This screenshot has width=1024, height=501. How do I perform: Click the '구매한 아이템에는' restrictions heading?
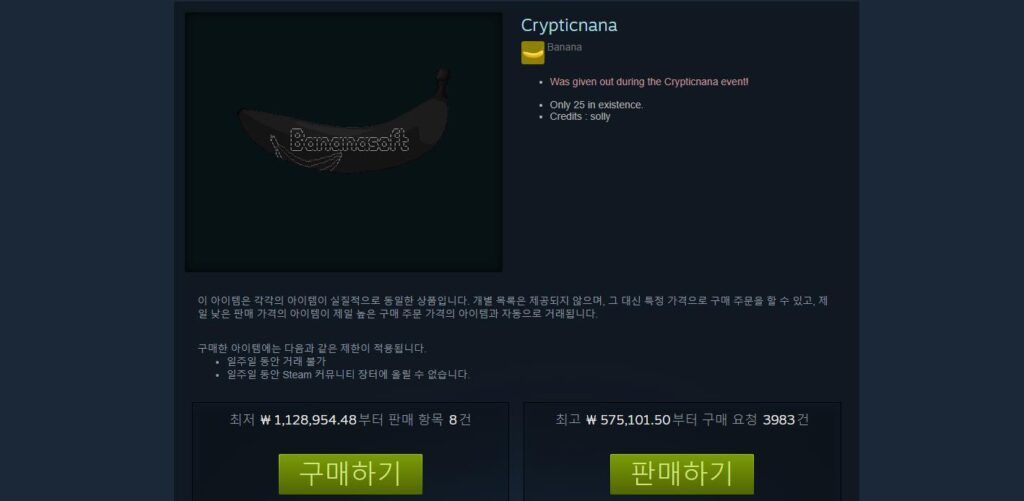pos(312,347)
